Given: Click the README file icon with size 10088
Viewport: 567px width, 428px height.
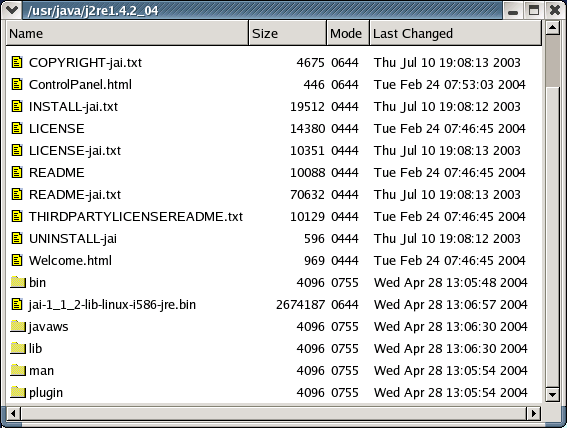Looking at the screenshot, I should point(17,172).
